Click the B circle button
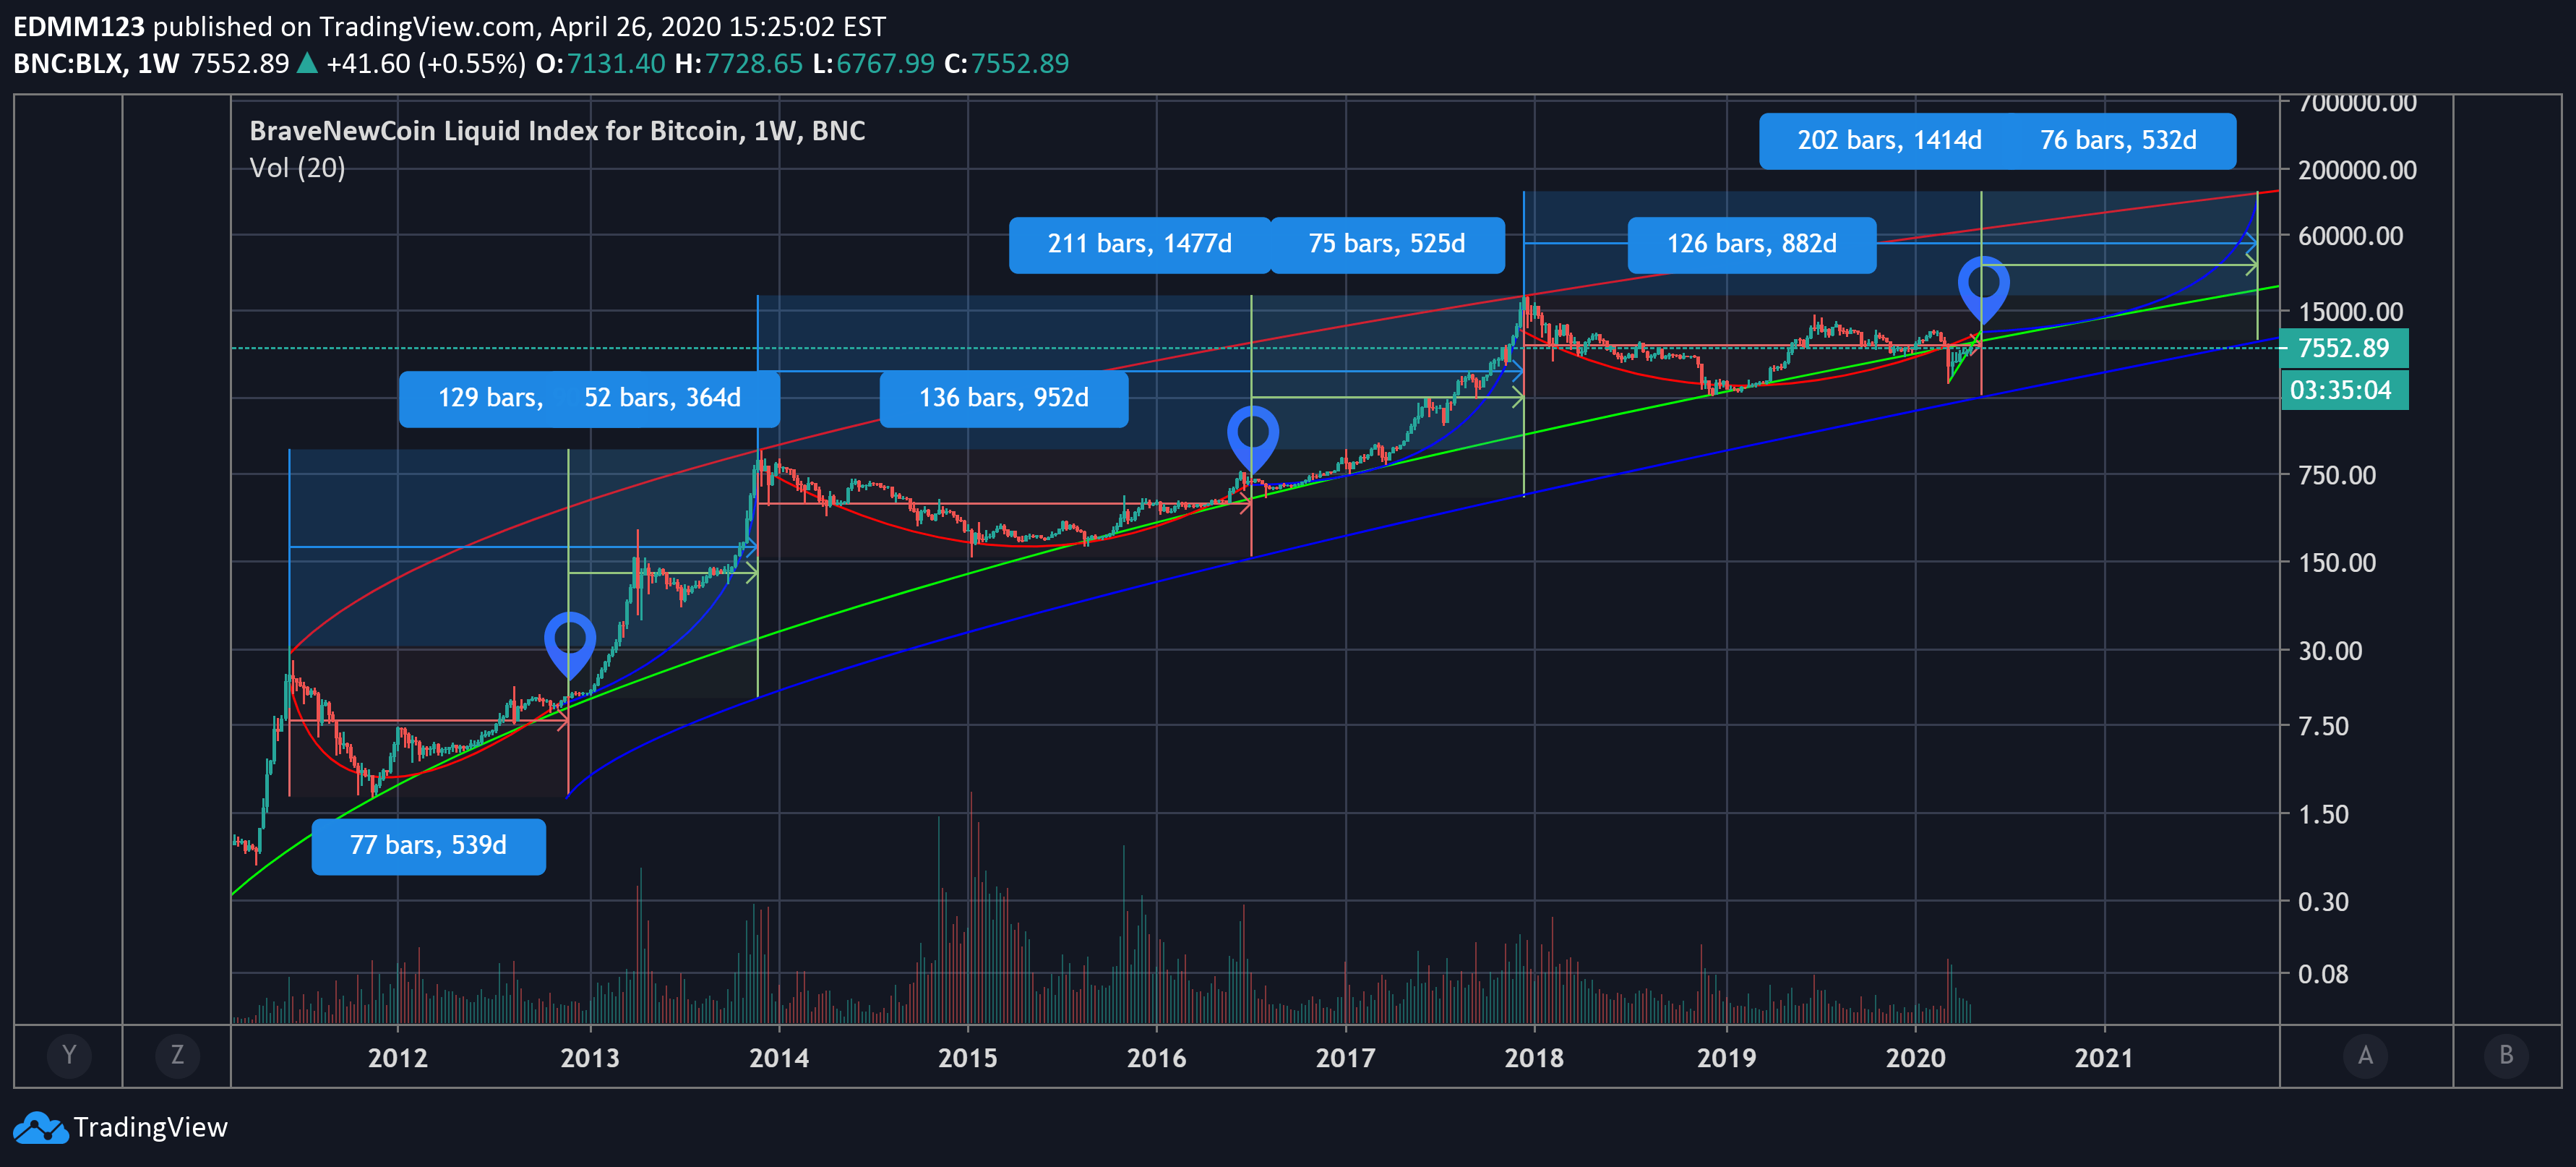2576x1167 pixels. (2506, 1055)
